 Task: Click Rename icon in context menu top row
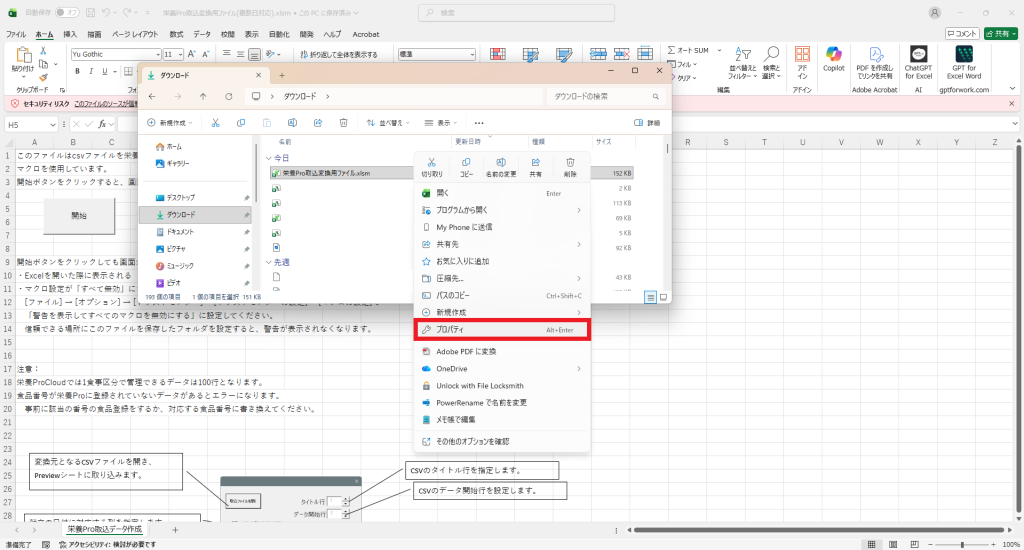501,166
